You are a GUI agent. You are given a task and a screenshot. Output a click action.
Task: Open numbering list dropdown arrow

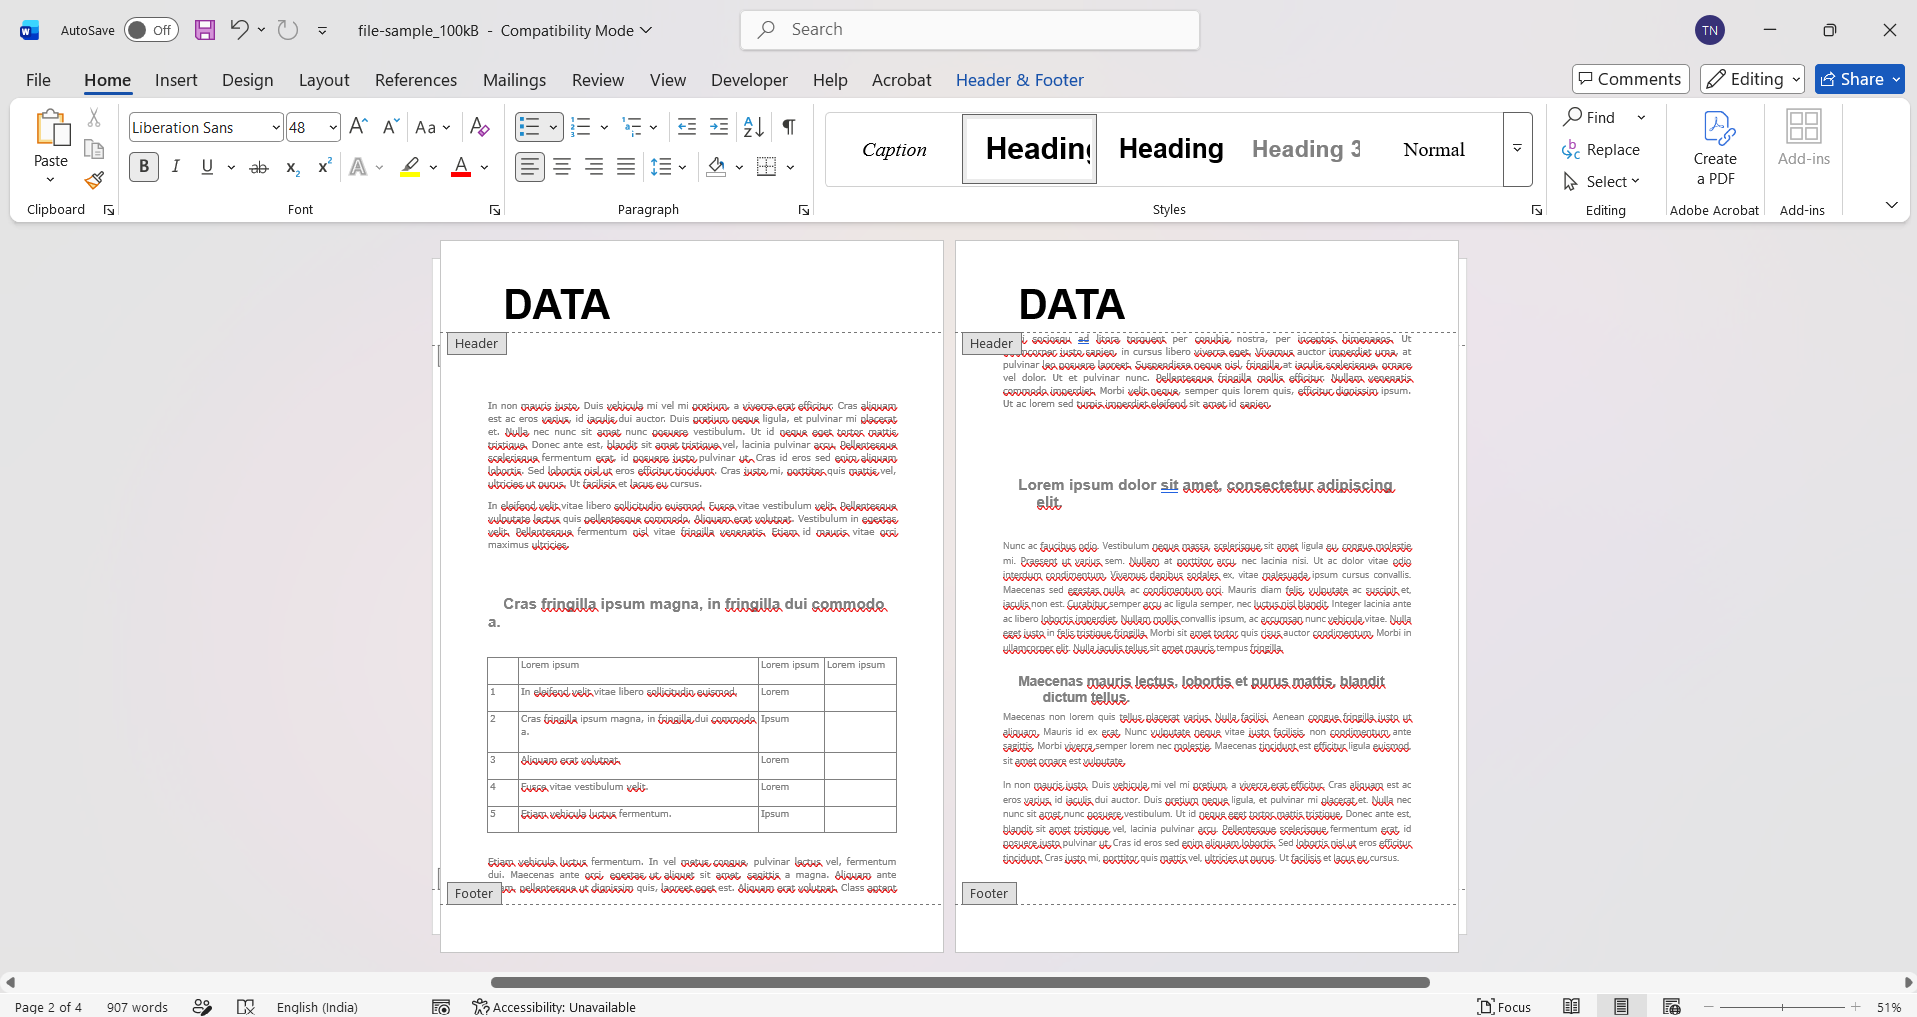click(604, 127)
